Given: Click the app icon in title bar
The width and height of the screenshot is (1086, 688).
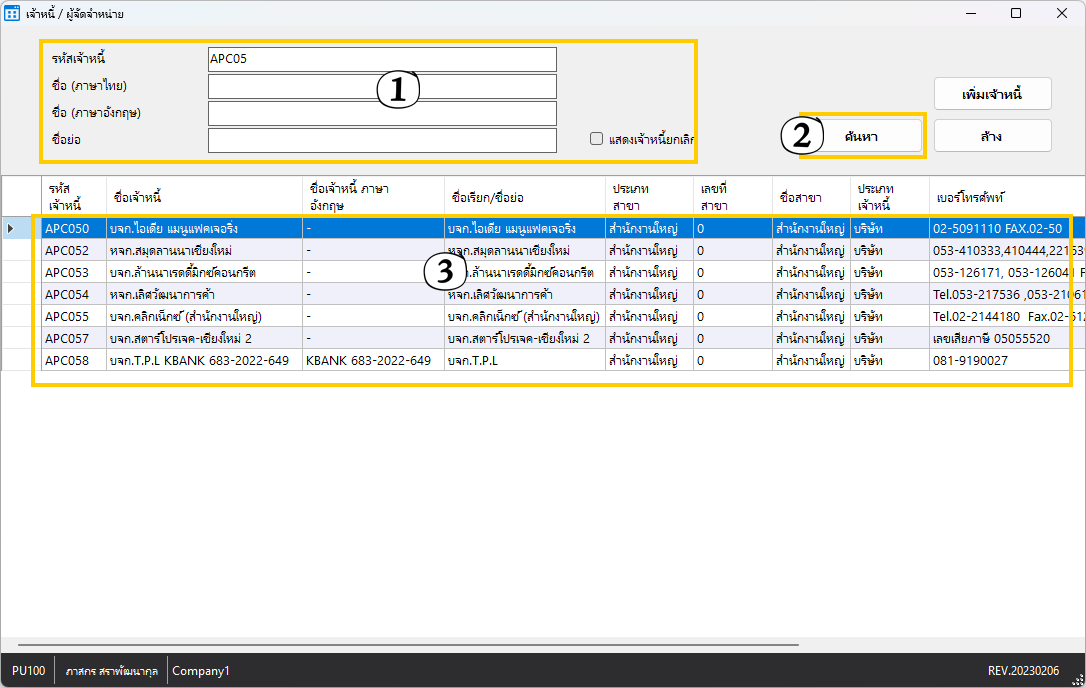Looking at the screenshot, I should (13, 14).
